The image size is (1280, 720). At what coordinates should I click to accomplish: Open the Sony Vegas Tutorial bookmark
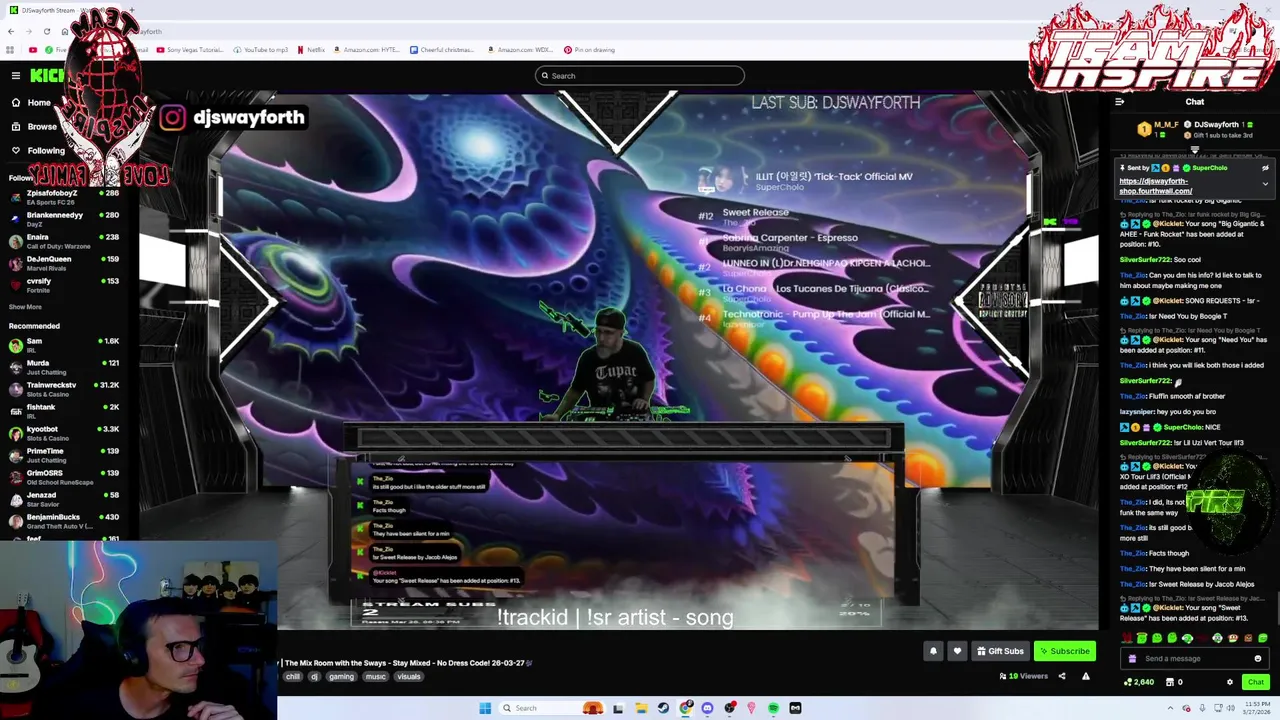click(x=190, y=50)
